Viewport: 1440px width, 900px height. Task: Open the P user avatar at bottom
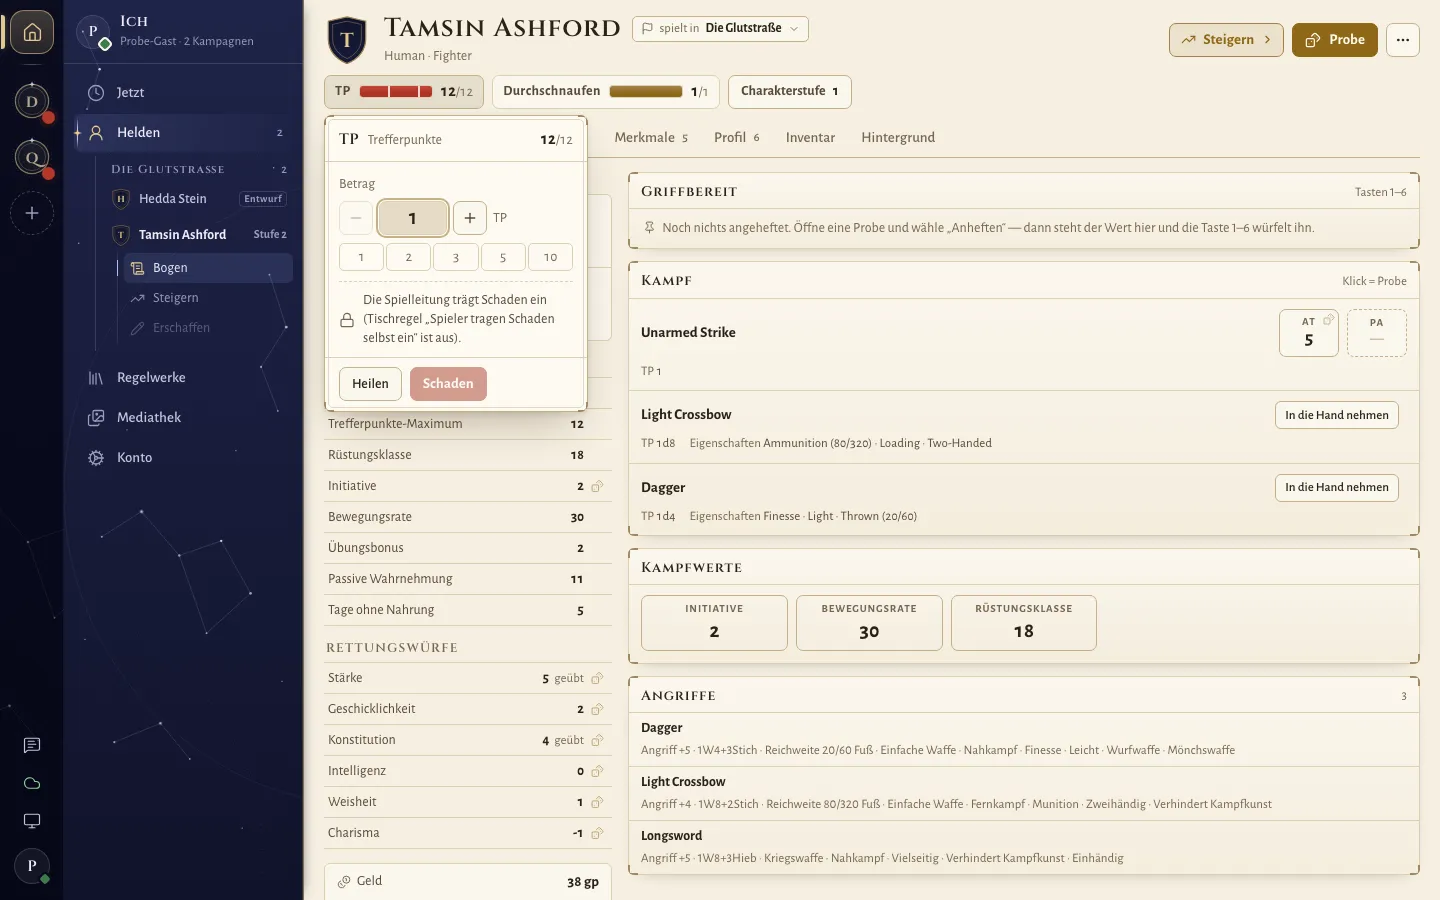point(32,866)
